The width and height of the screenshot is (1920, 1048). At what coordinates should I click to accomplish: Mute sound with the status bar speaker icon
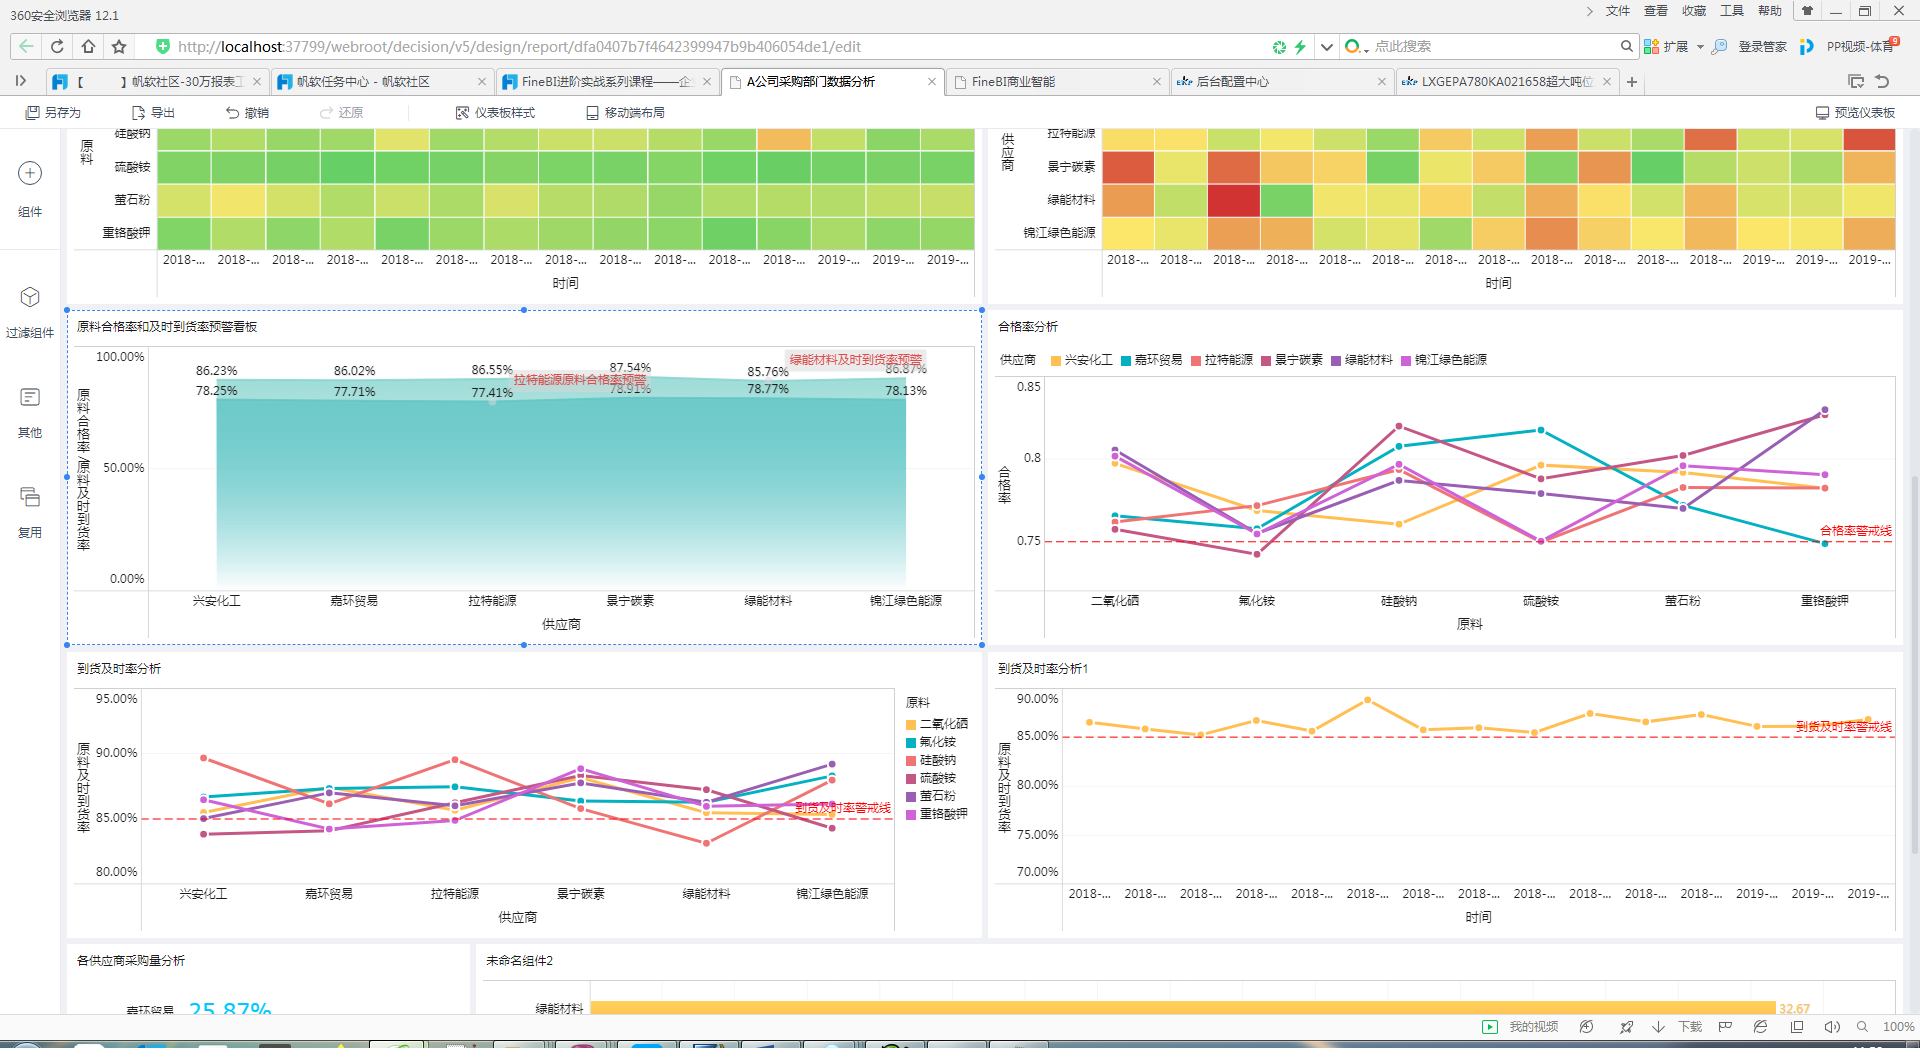[1832, 1027]
